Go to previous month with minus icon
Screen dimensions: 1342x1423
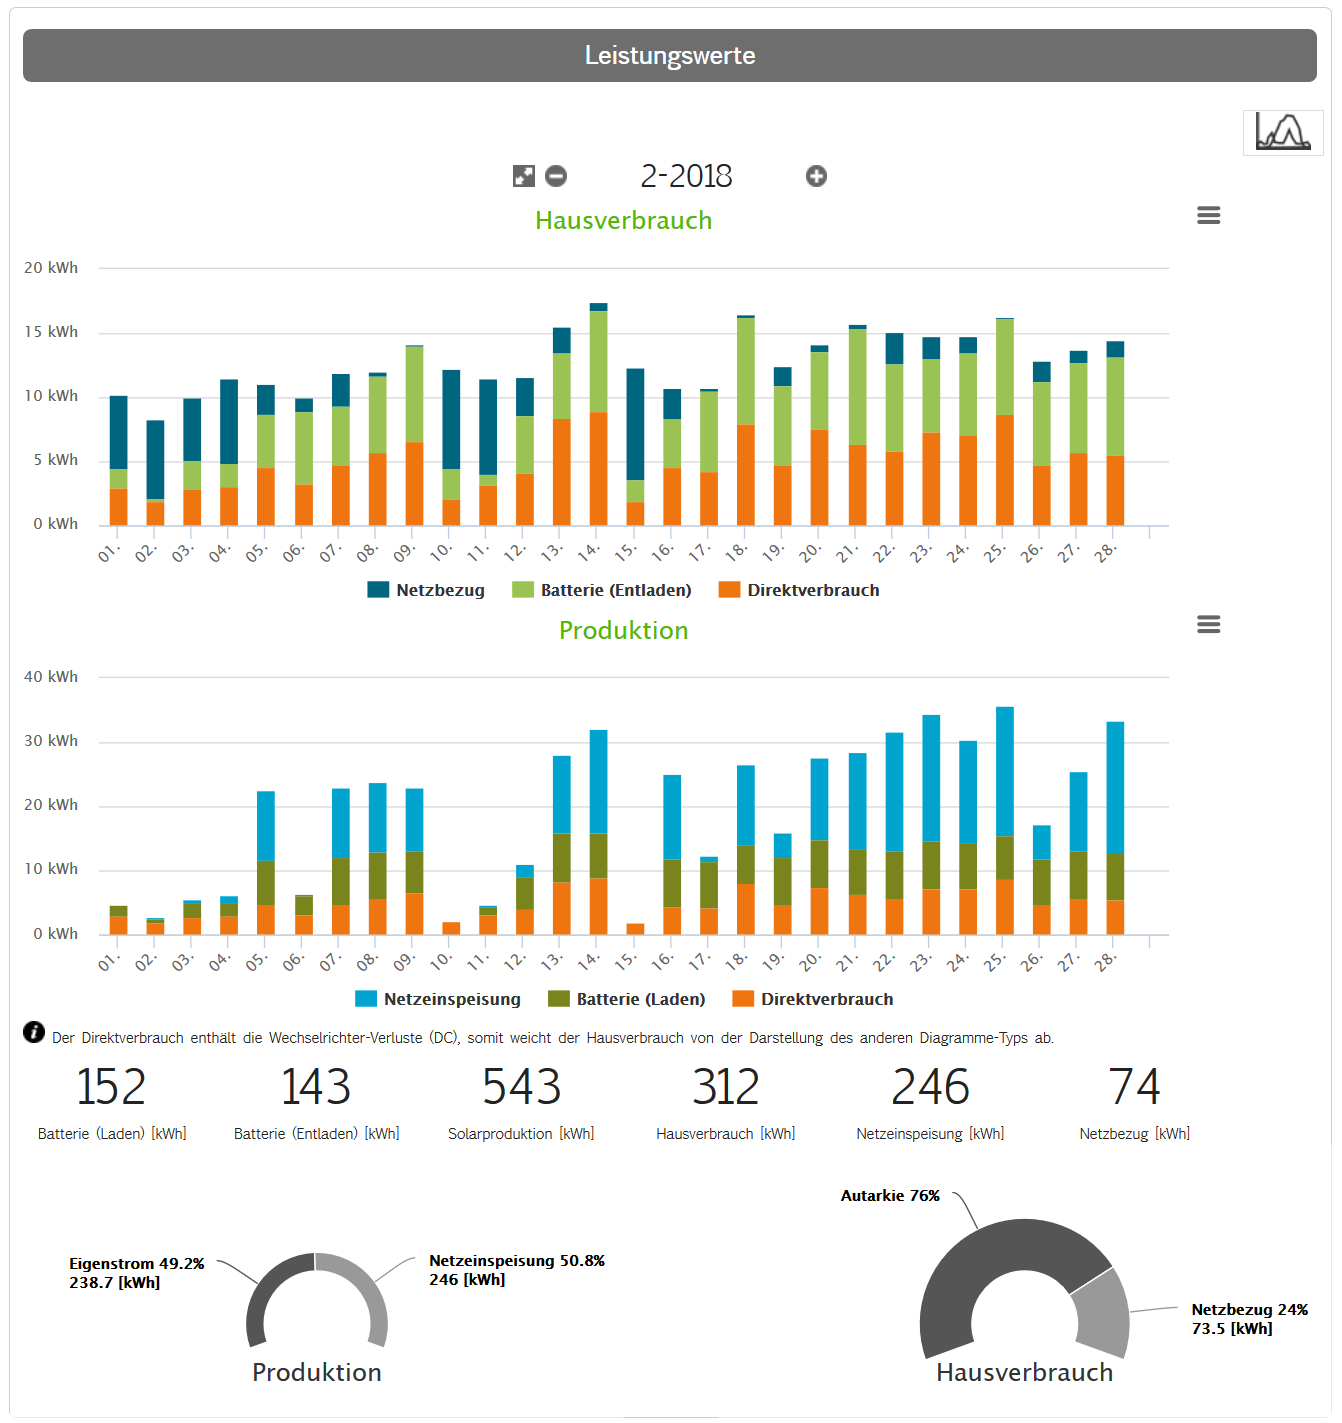click(557, 176)
